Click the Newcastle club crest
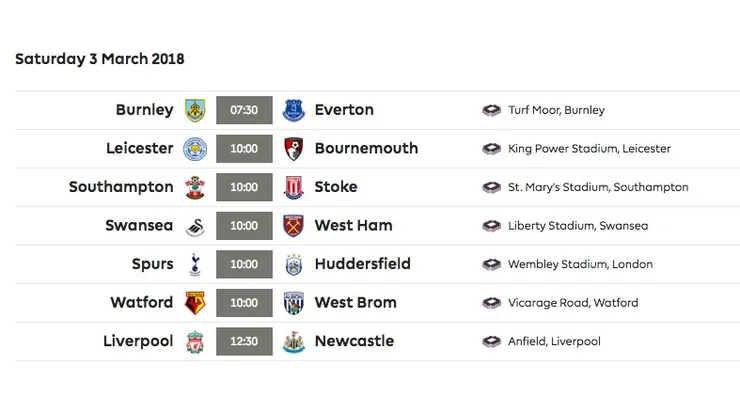This screenshot has height=416, width=740. coord(293,341)
